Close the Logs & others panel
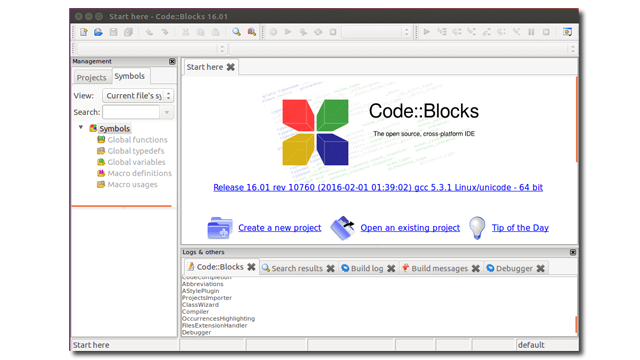This screenshot has width=640, height=360. click(573, 252)
